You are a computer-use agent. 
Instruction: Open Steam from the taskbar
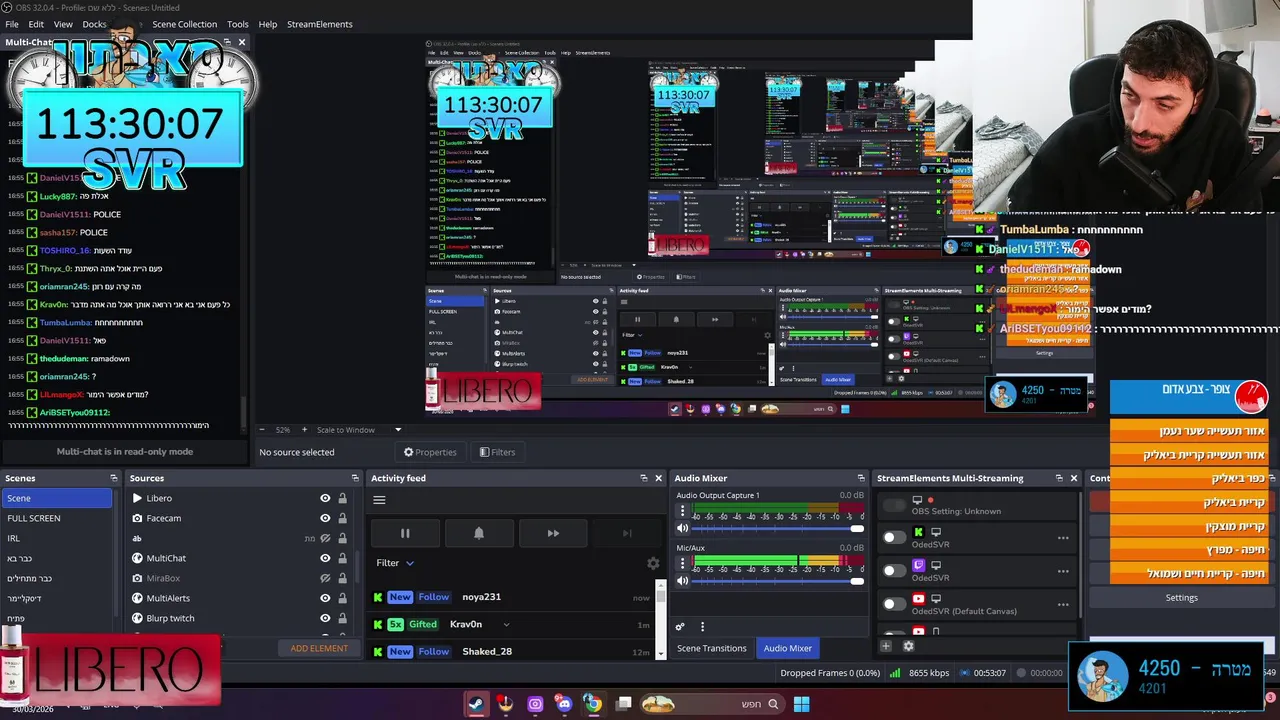pyautogui.click(x=476, y=704)
